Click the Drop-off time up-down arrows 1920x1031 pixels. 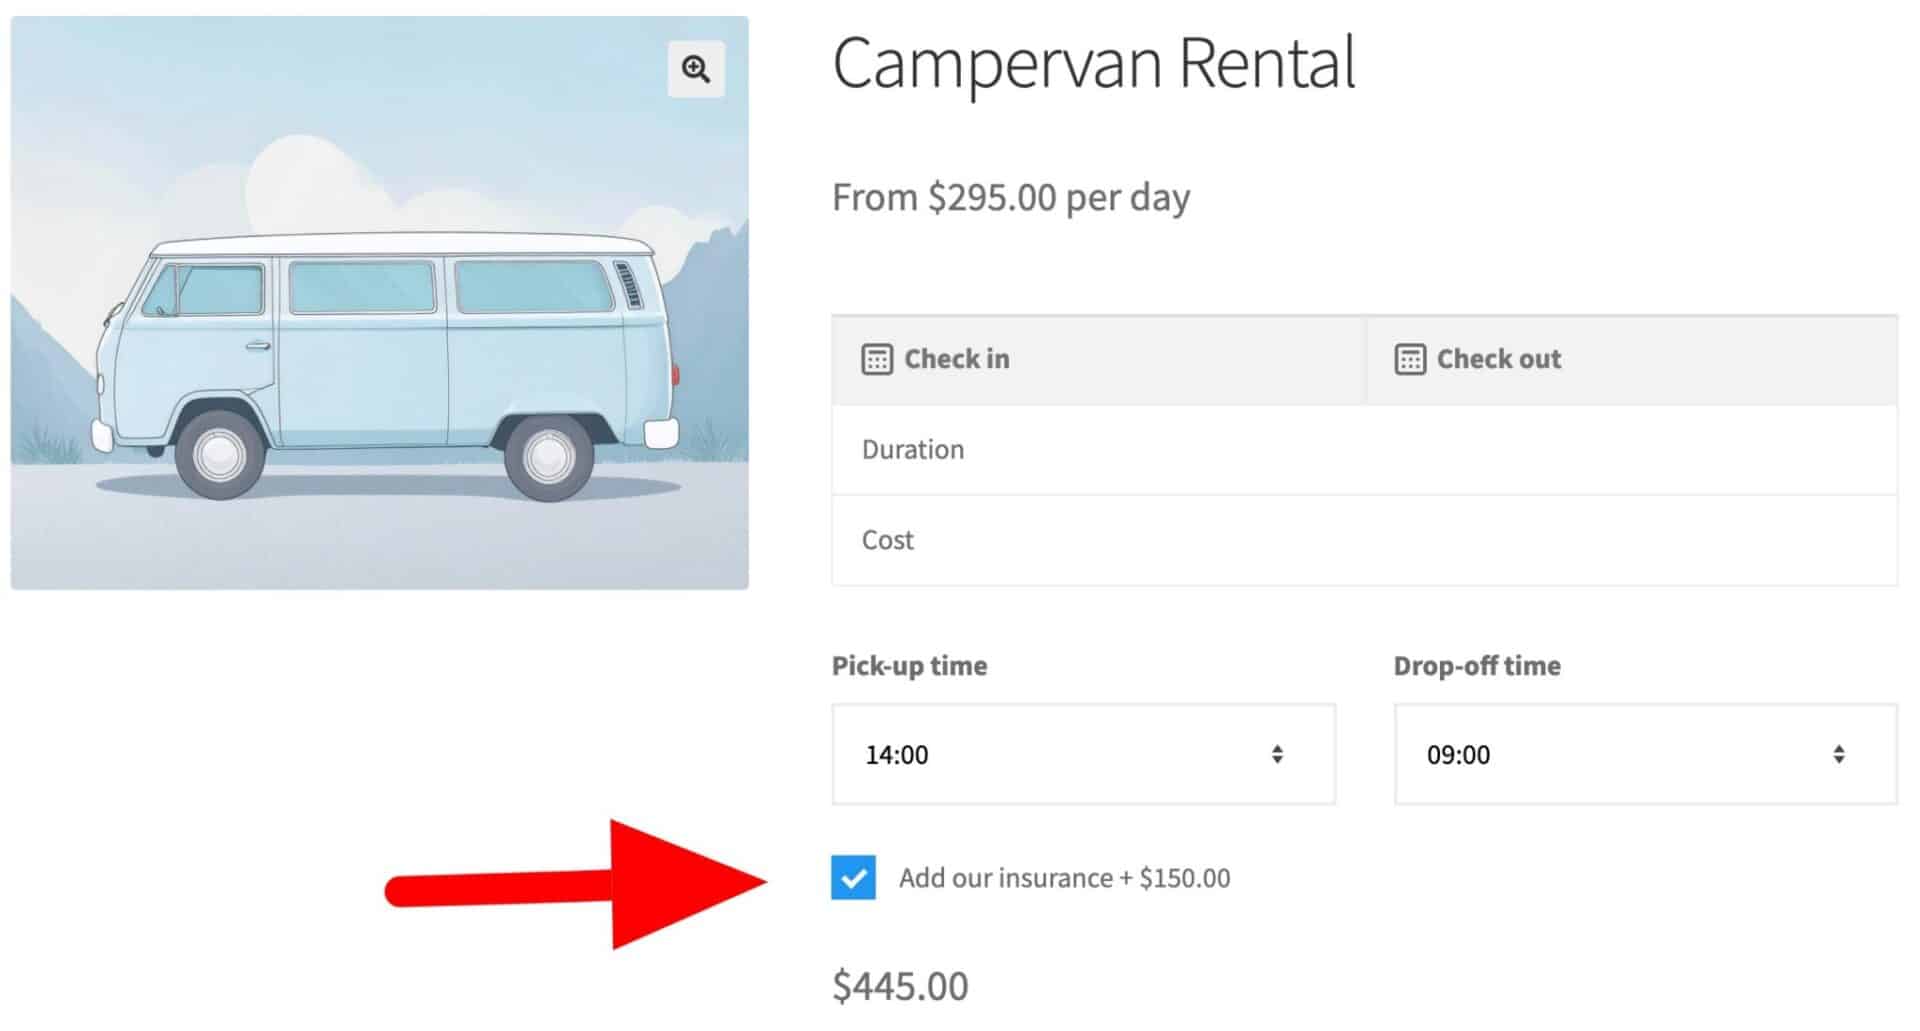(1838, 754)
